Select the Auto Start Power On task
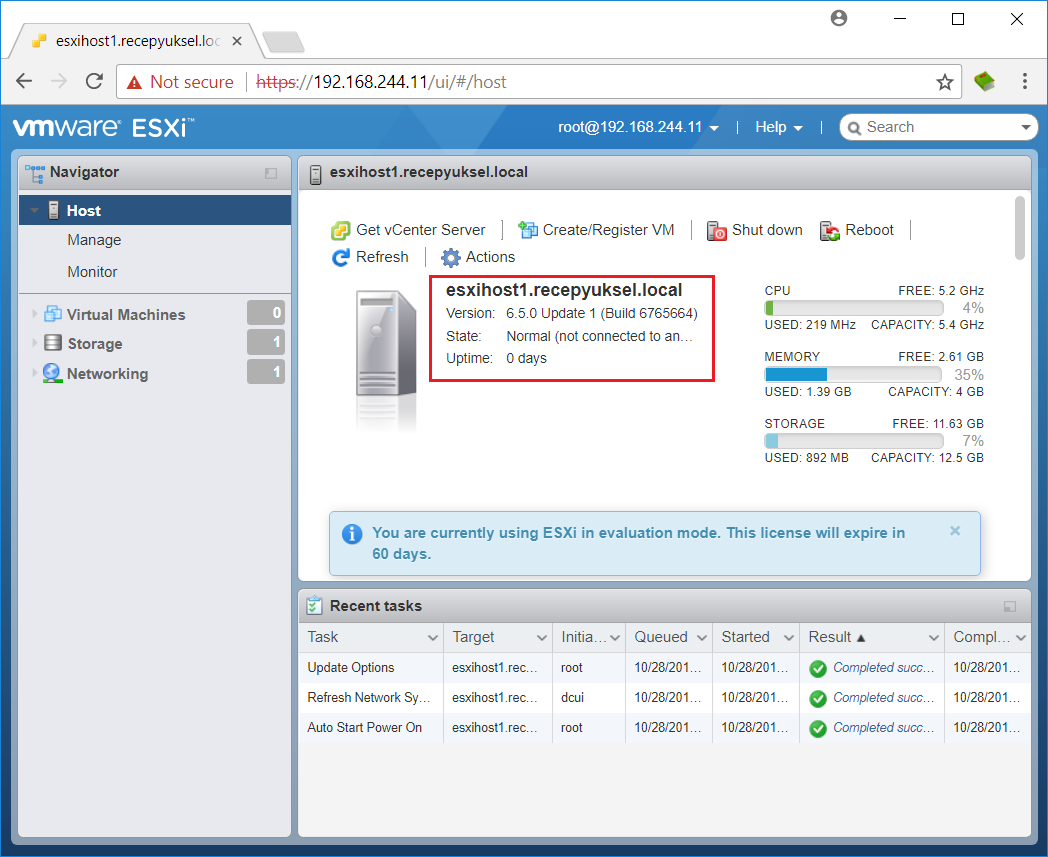Screen dimensions: 1048x857 point(664,728)
